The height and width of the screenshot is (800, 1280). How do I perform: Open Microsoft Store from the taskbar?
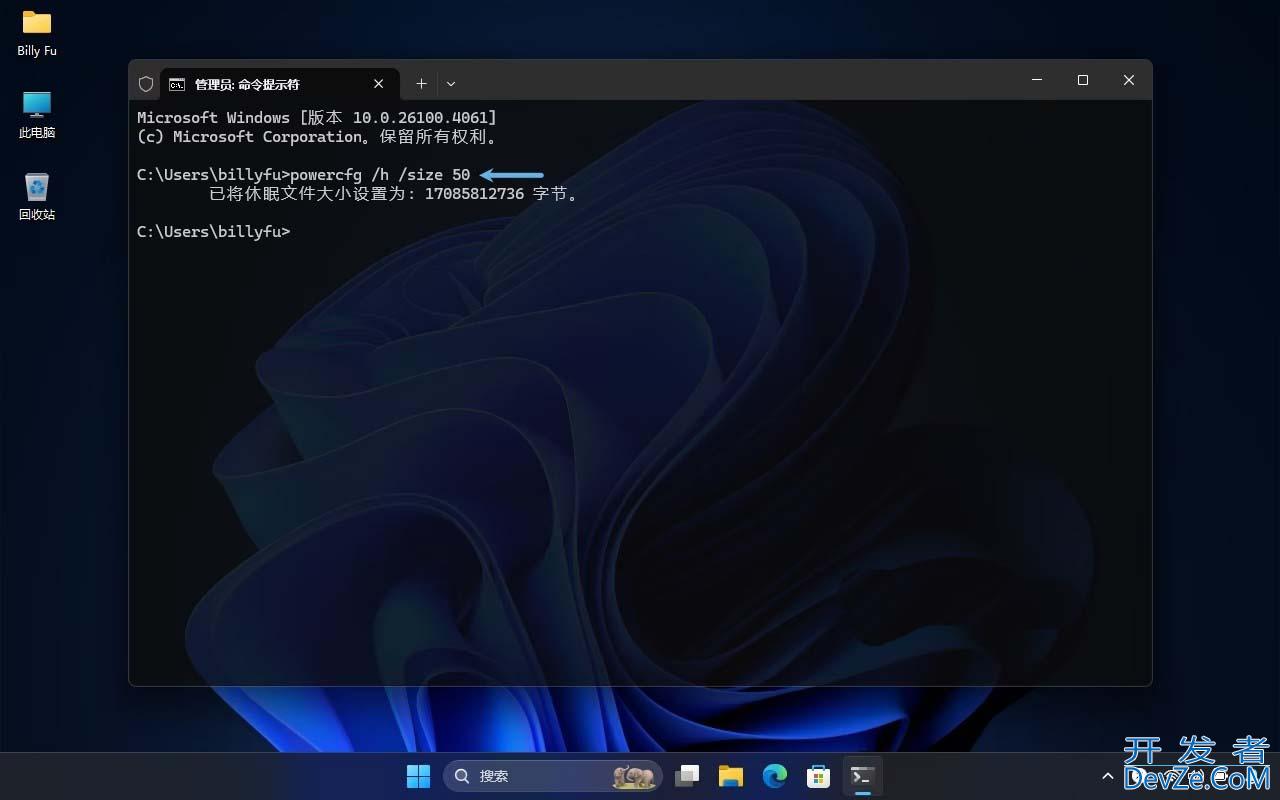point(819,776)
